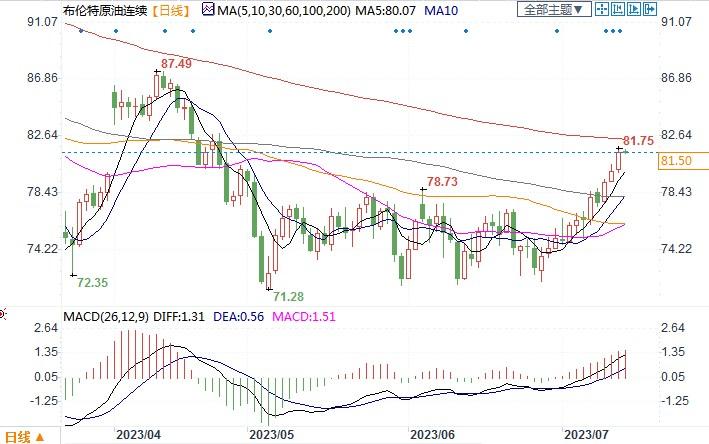This screenshot has height=444, width=709.
Task: Click the chart icon beside the MA indicator label
Action: click(208, 9)
